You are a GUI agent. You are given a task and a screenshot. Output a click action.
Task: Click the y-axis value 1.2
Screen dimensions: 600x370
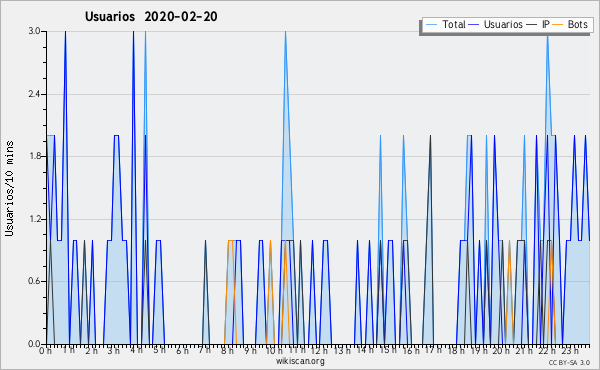click(x=34, y=219)
